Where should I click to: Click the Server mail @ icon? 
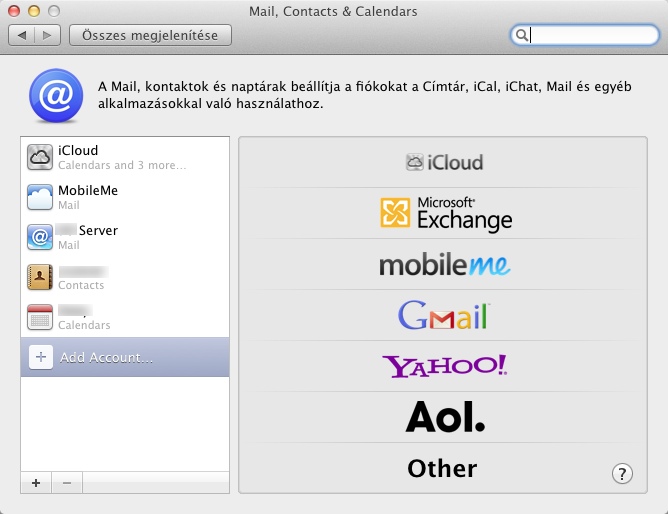pos(40,237)
